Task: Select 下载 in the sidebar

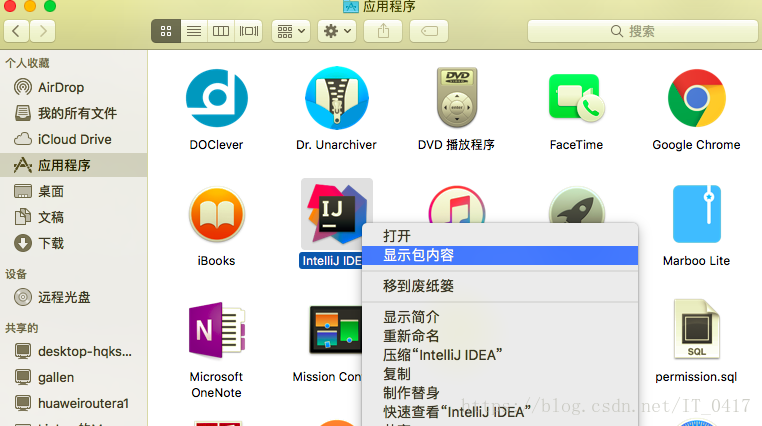Action: coord(73,243)
